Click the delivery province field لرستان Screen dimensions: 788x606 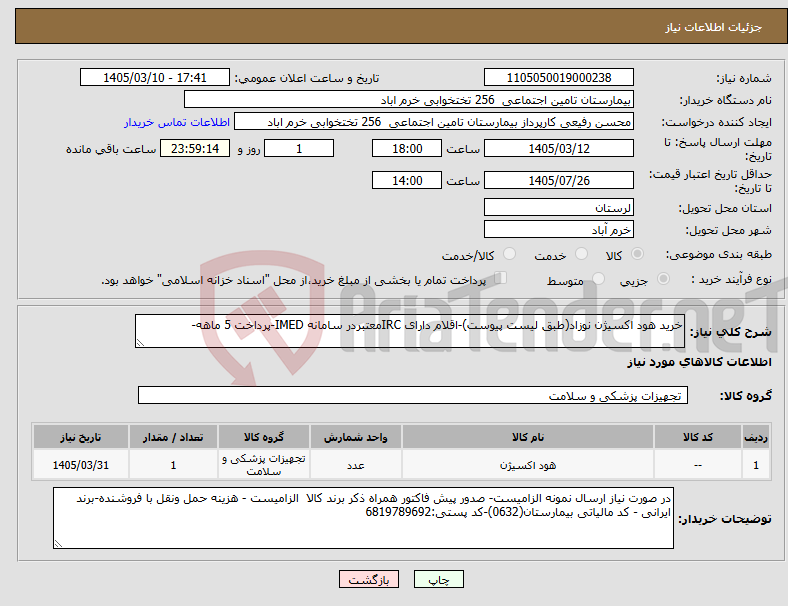[558, 207]
